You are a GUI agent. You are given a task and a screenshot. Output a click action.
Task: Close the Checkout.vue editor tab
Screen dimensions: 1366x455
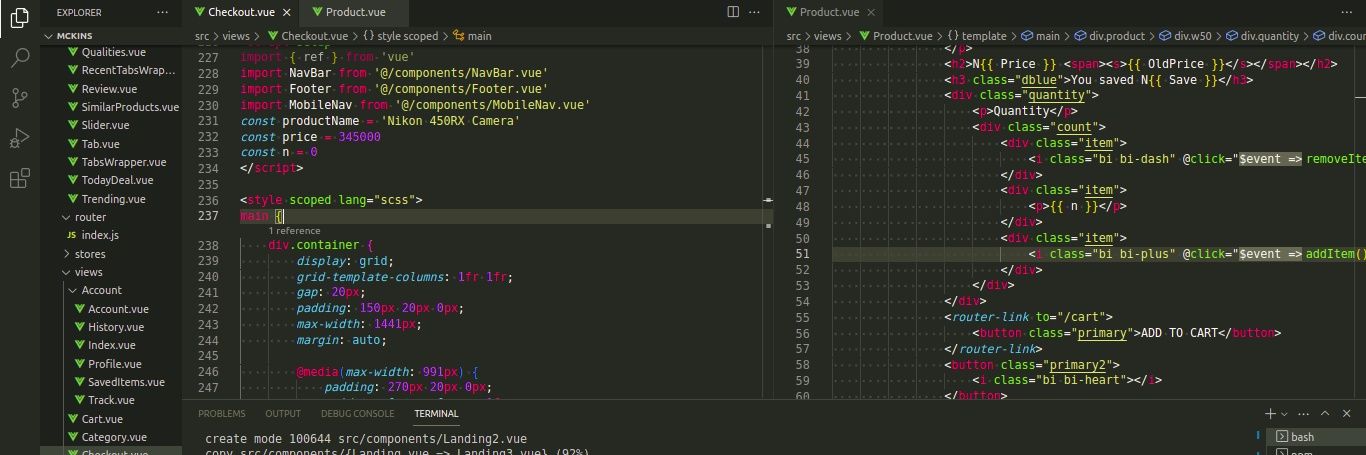coord(287,12)
